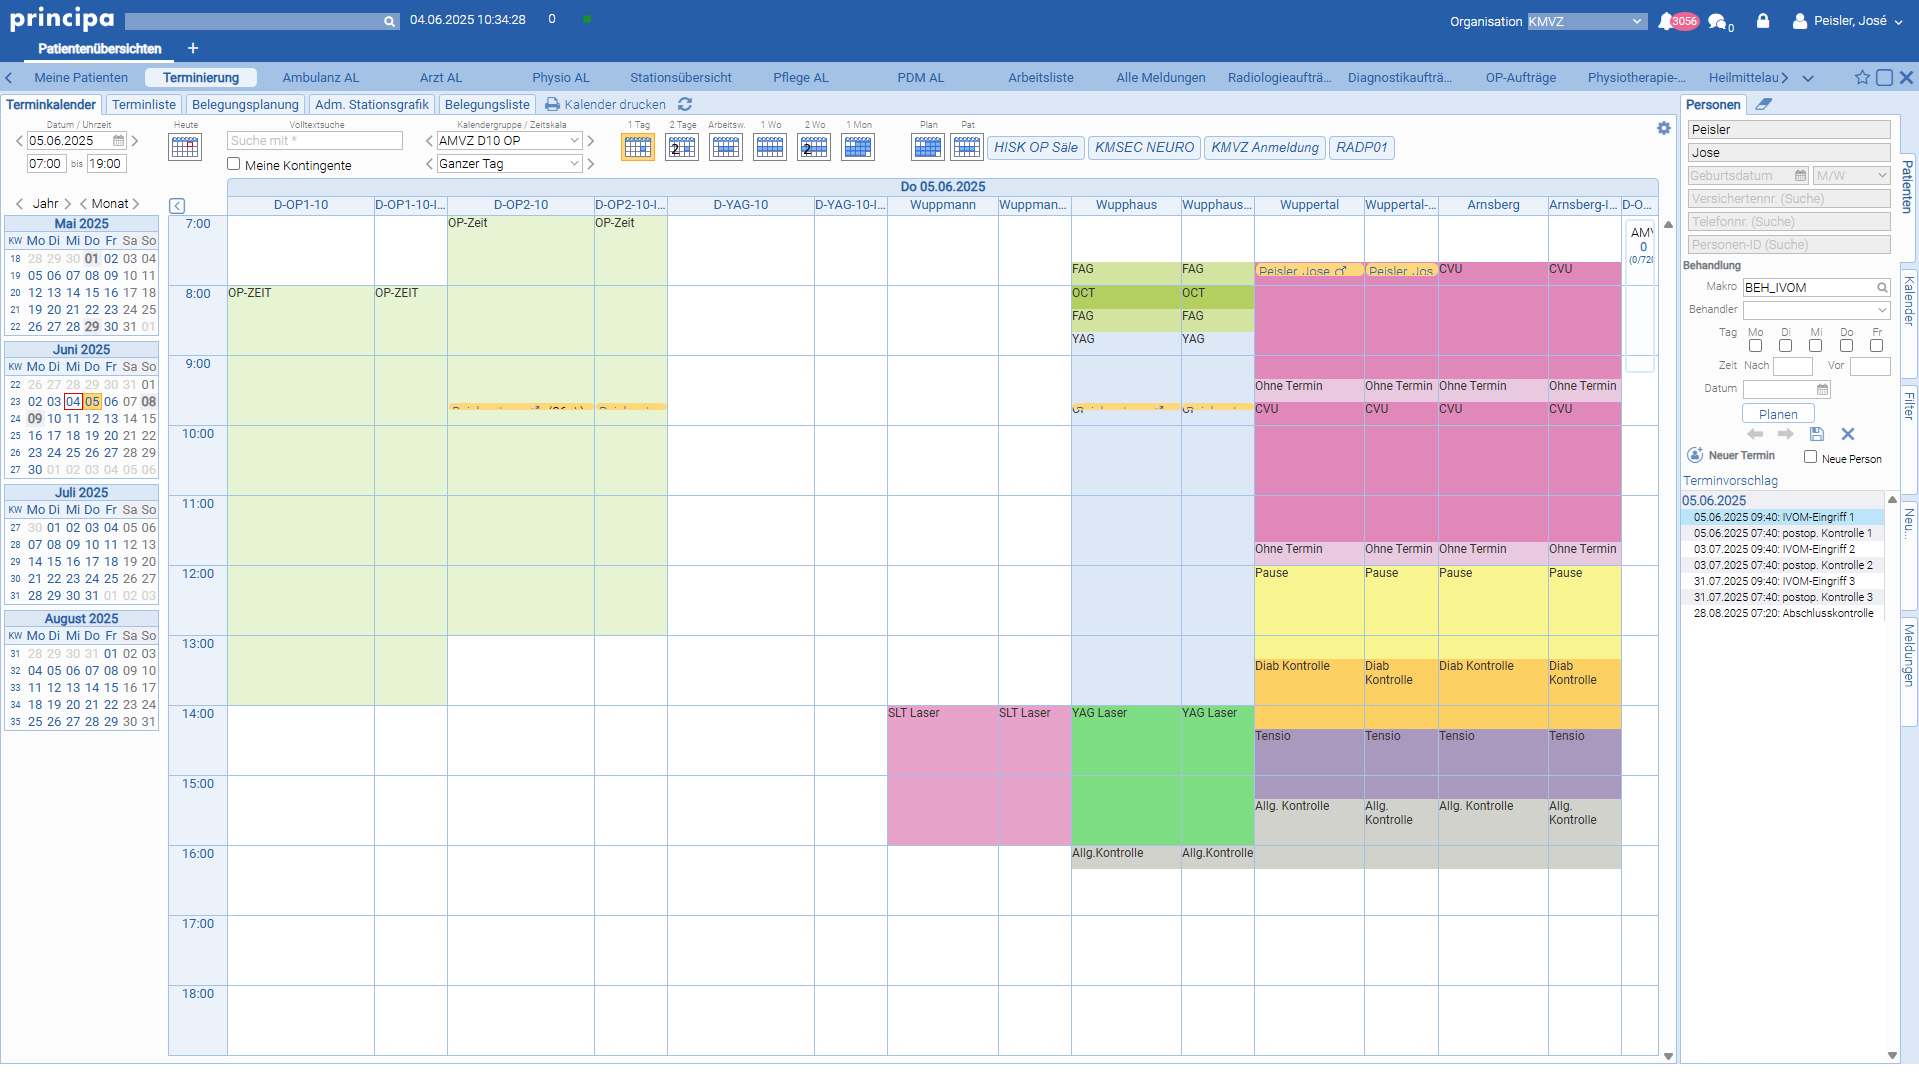Click the HISK OP Säle button
The image size is (1919, 1079).
pos(1036,147)
